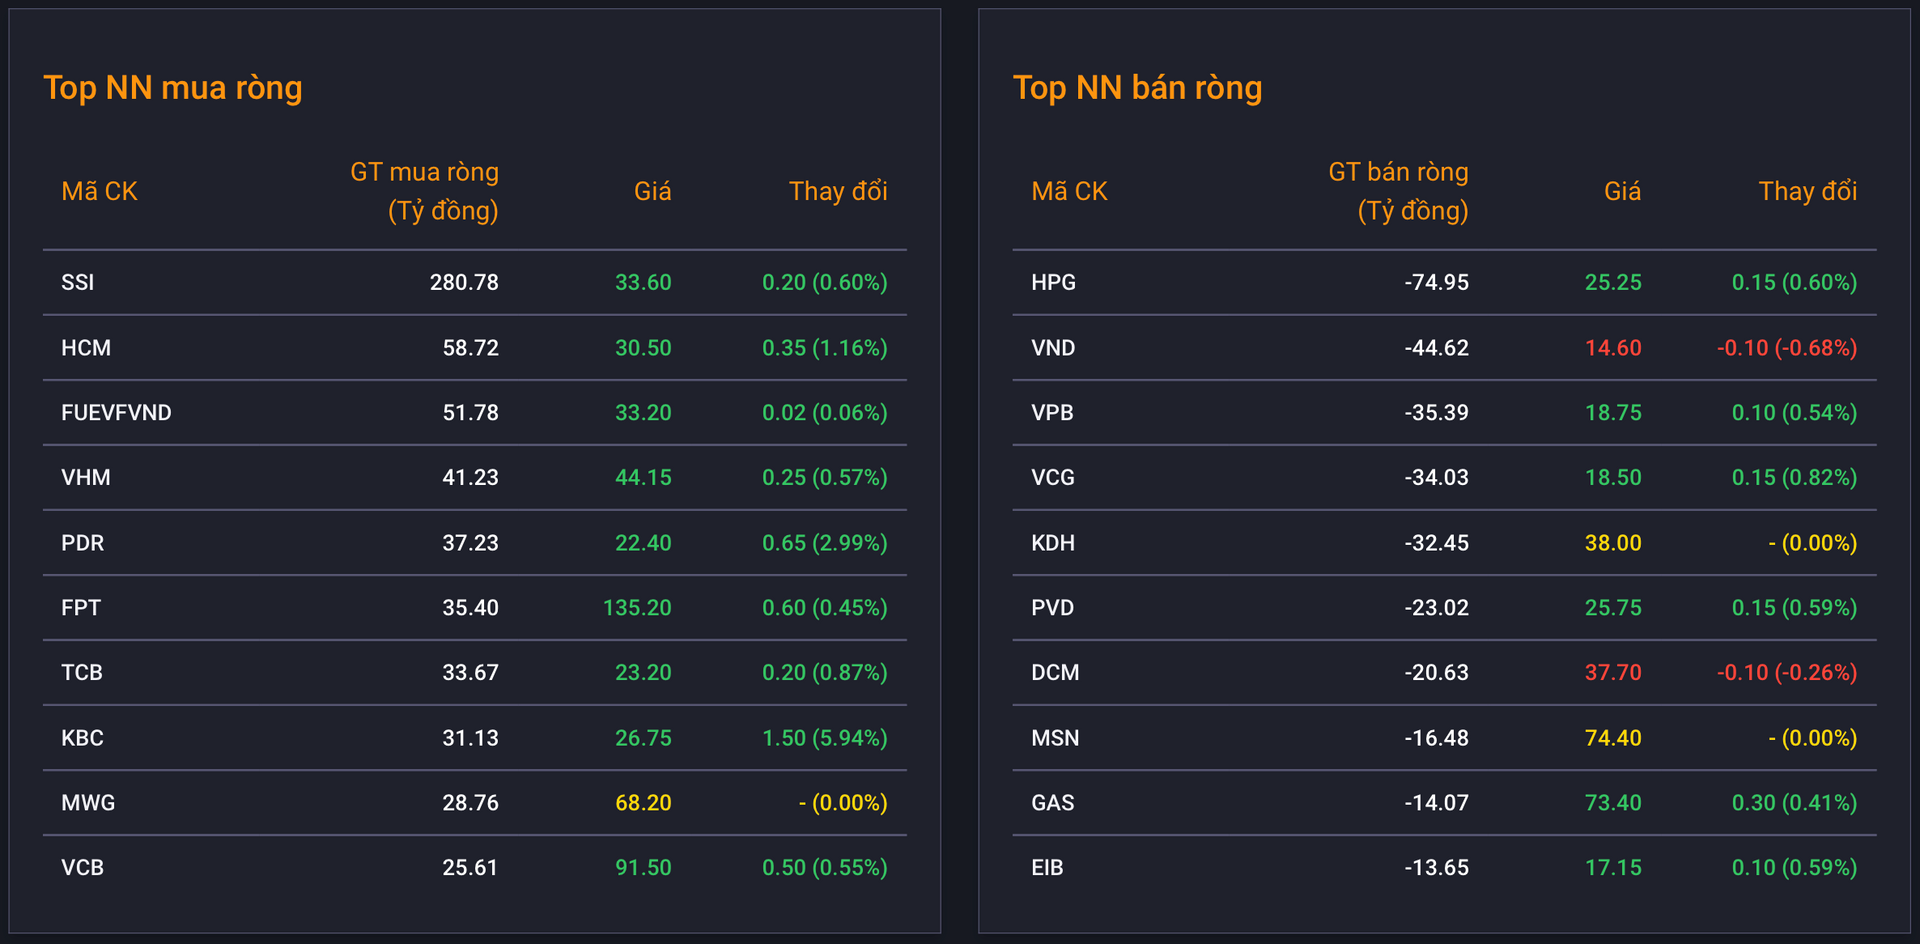Image resolution: width=1920 pixels, height=944 pixels.
Task: Click HCM net buy value 58.72
Action: pos(471,348)
